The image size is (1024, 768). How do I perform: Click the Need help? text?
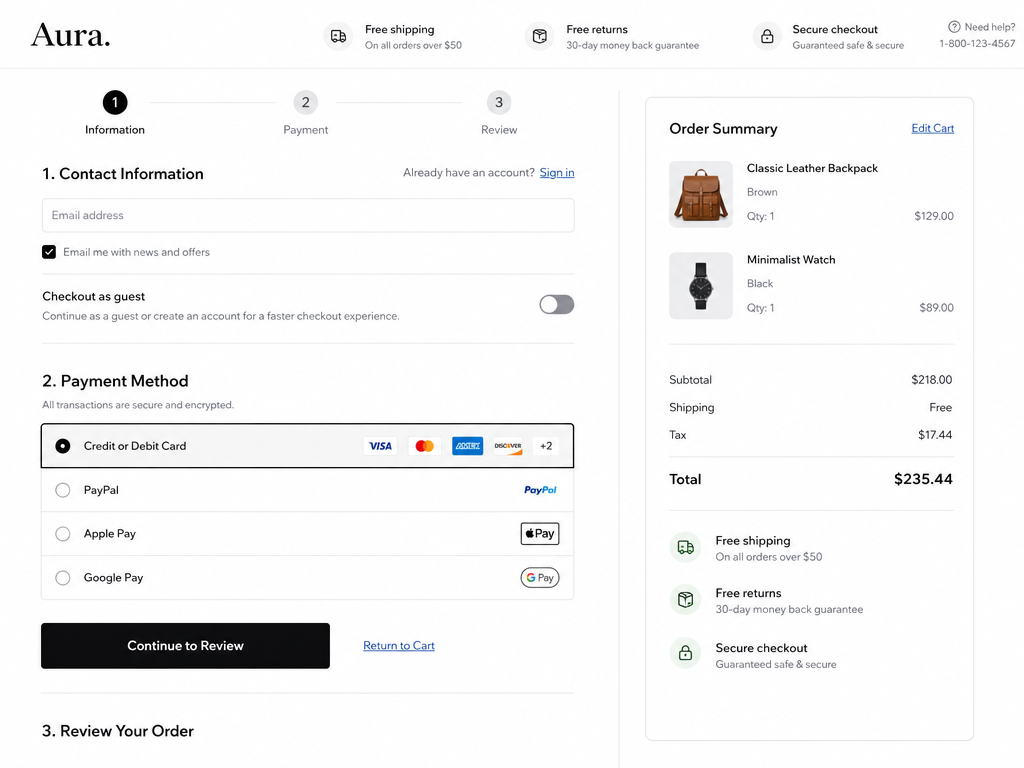tap(990, 27)
